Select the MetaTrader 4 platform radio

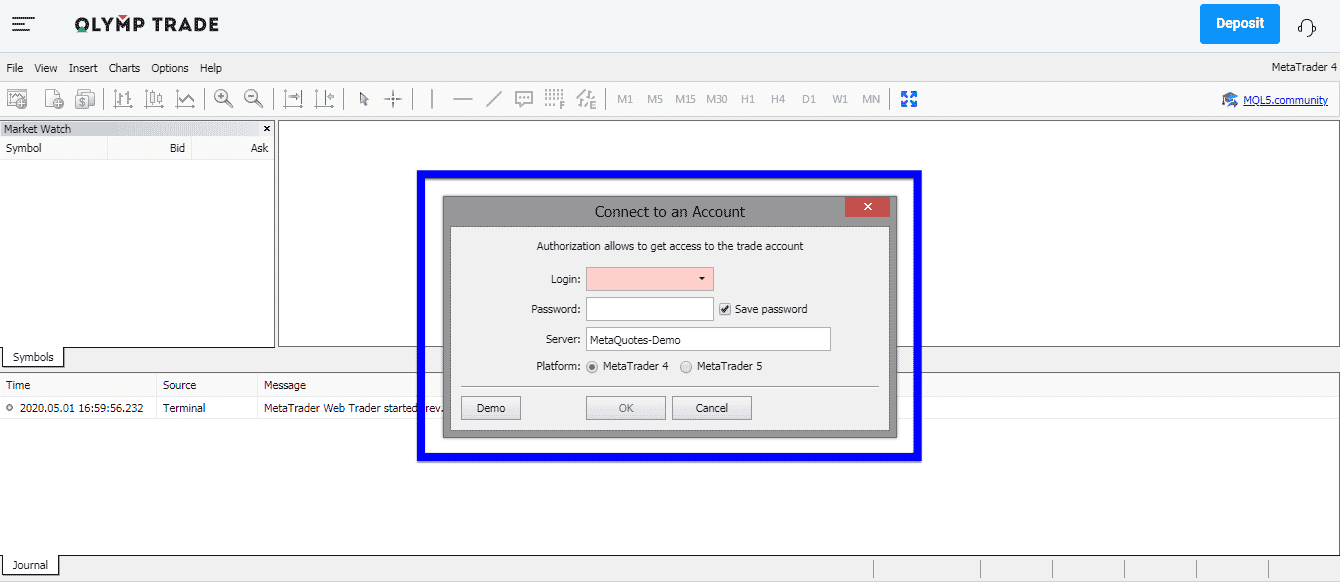click(x=592, y=367)
